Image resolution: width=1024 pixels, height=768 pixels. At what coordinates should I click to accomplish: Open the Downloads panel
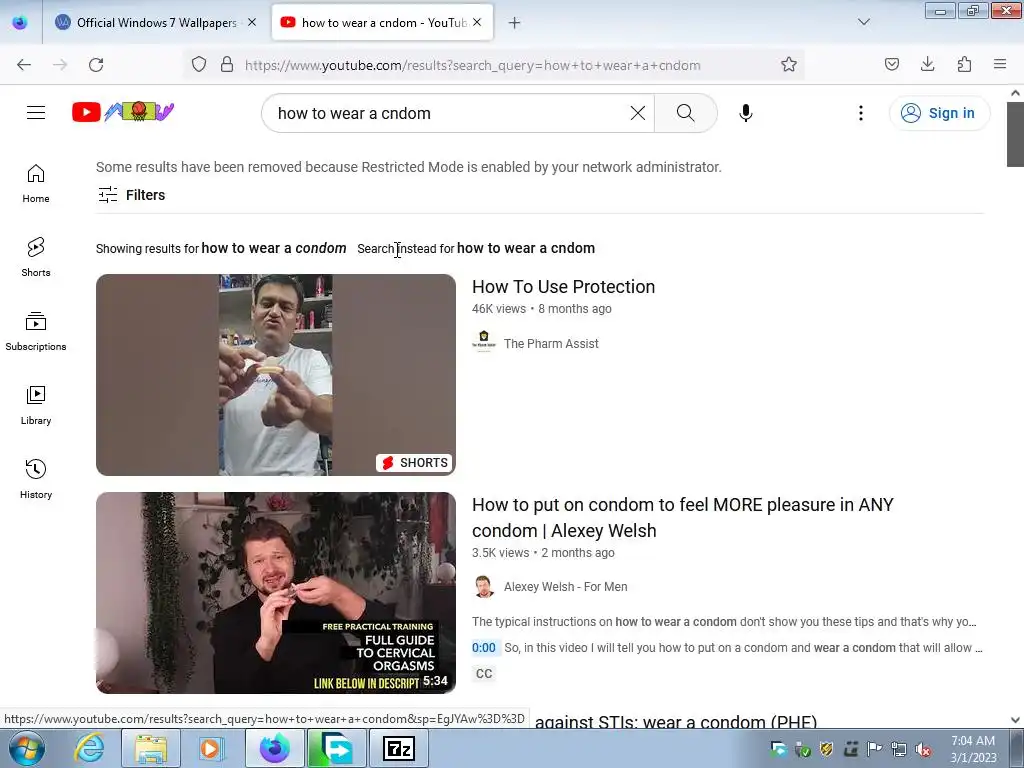point(927,65)
